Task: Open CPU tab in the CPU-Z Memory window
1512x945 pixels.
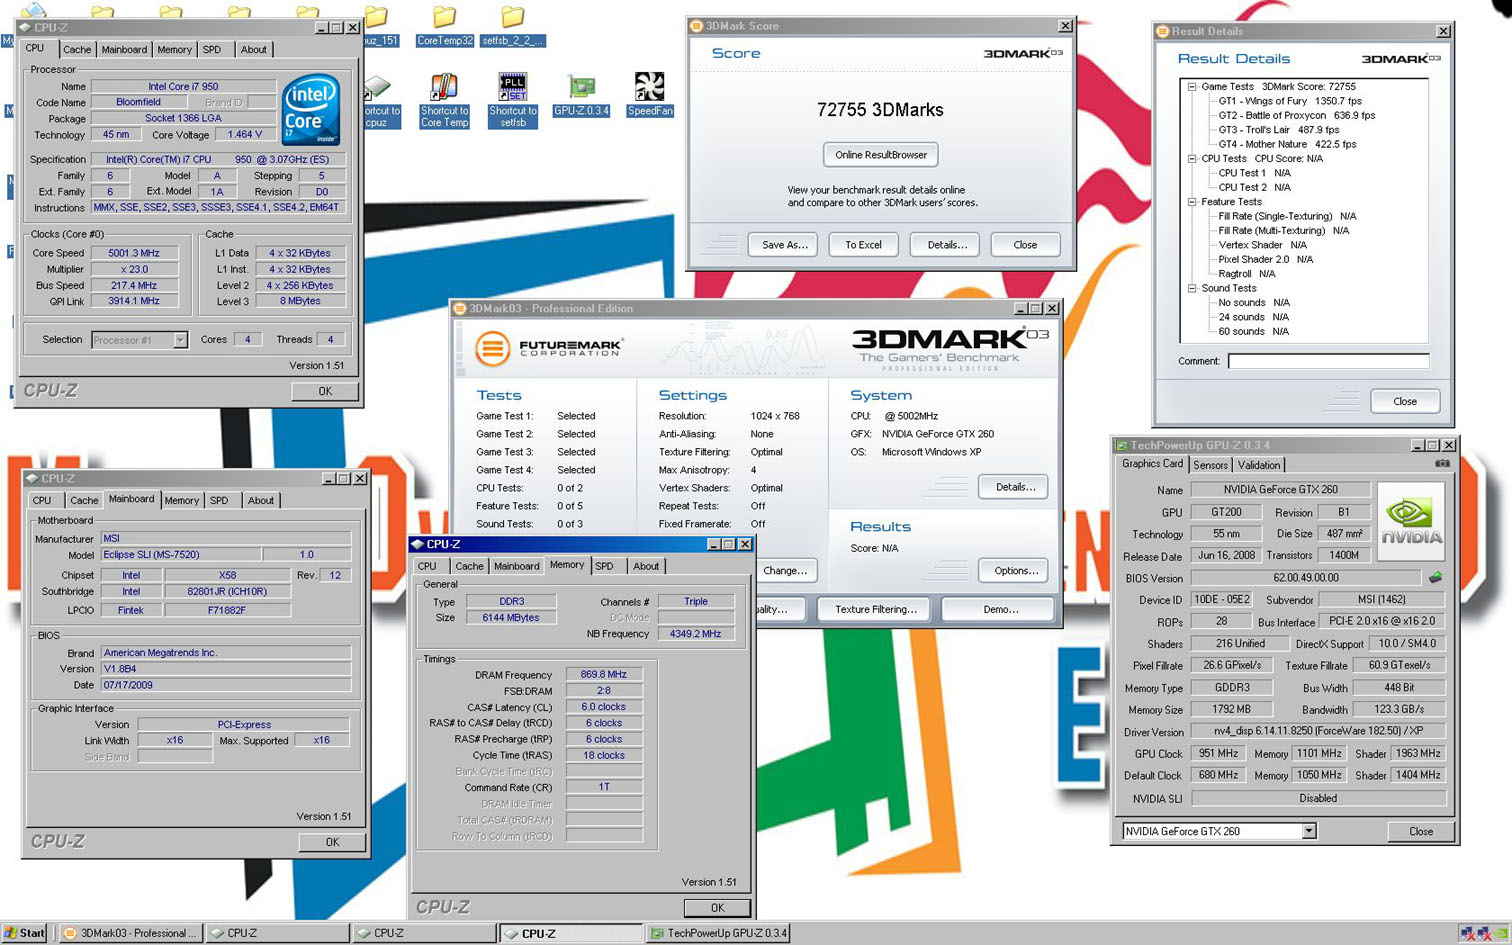Action: click(x=427, y=566)
